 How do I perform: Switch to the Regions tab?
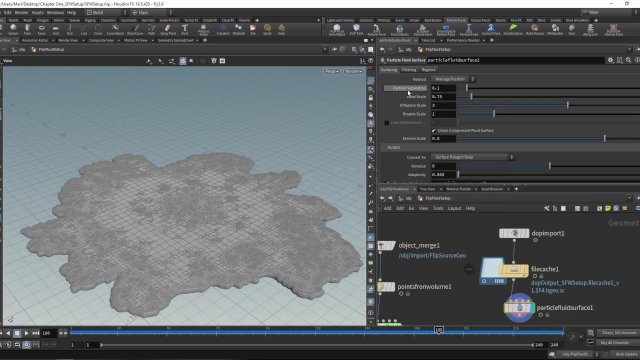(429, 70)
